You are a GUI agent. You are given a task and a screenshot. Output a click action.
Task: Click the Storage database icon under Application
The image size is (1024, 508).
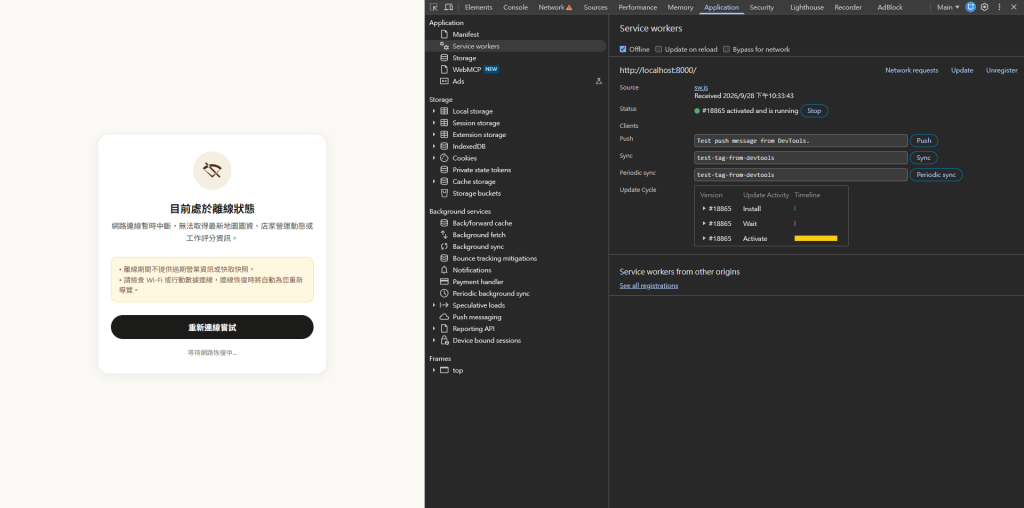coord(445,57)
